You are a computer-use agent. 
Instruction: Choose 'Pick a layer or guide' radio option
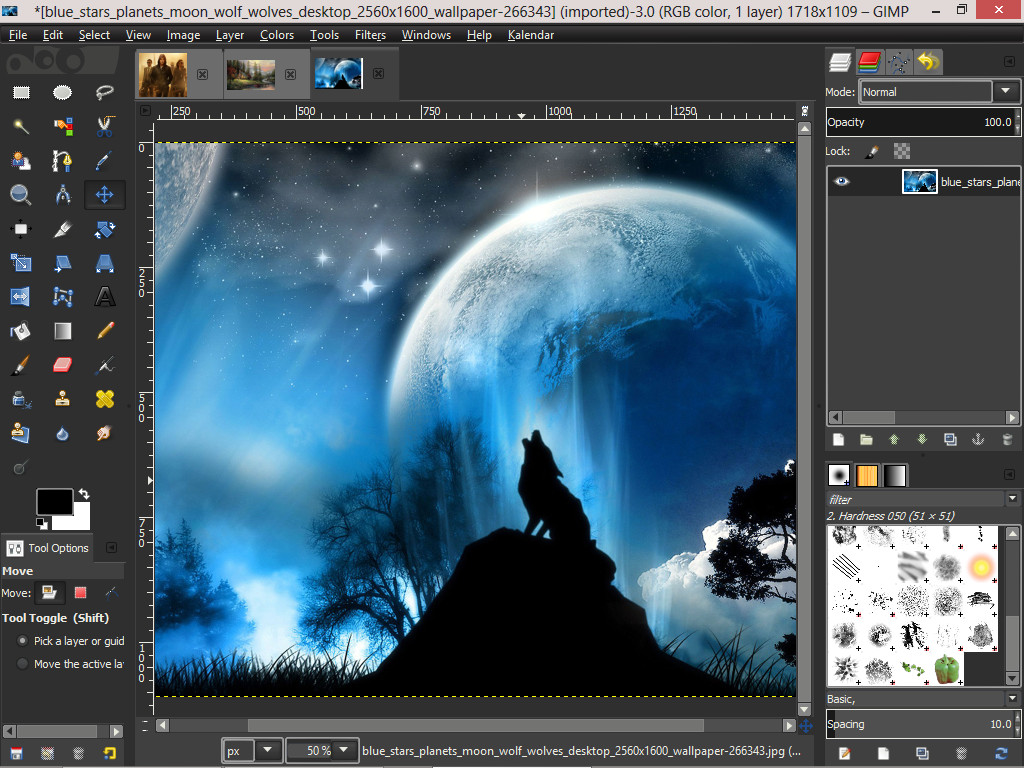[22, 641]
